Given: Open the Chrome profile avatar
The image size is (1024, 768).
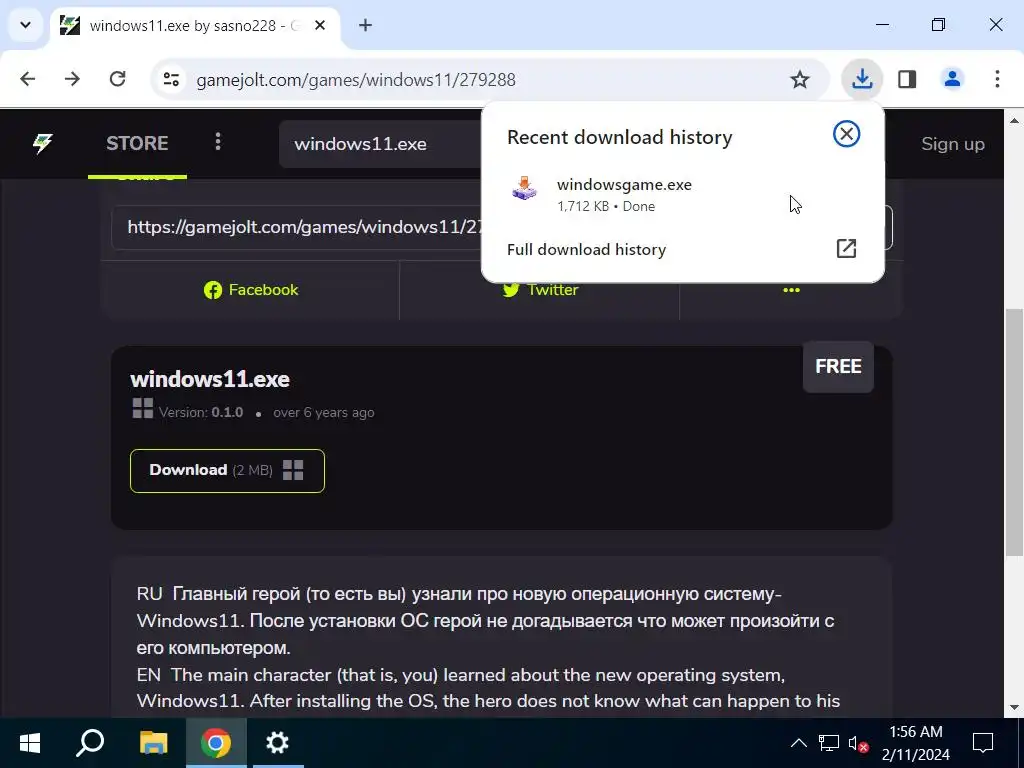Looking at the screenshot, I should pyautogui.click(x=952, y=80).
